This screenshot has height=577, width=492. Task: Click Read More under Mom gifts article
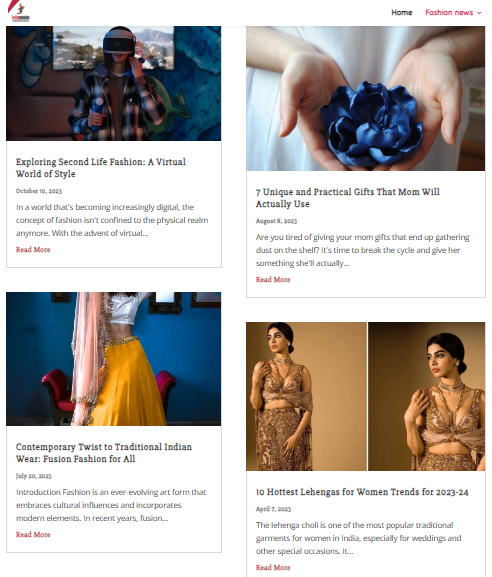(x=273, y=280)
